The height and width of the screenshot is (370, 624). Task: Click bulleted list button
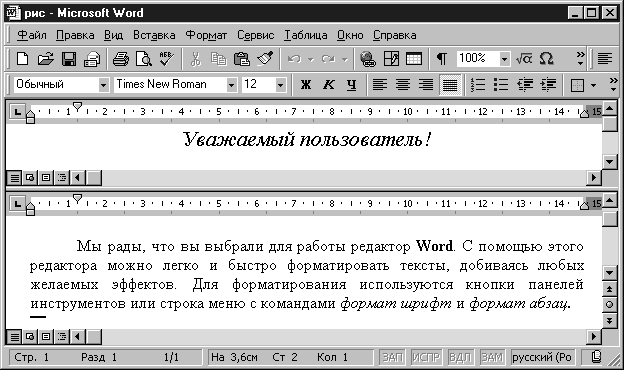coord(501,84)
